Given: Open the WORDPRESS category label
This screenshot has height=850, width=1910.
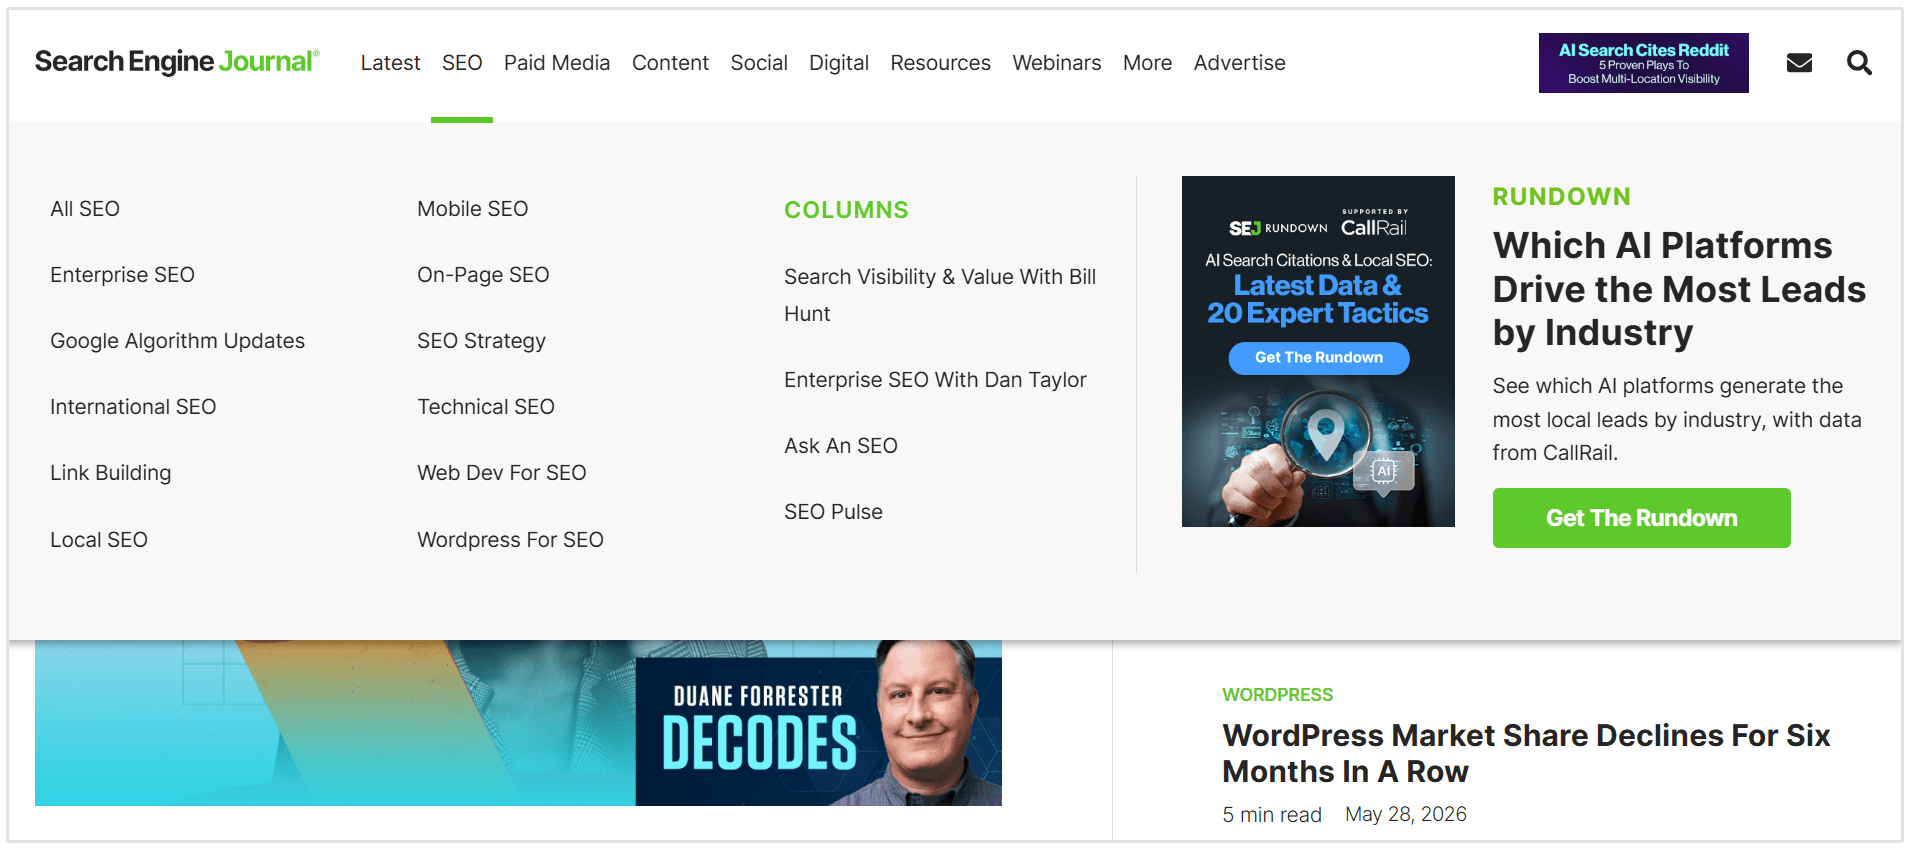Looking at the screenshot, I should click(x=1277, y=695).
